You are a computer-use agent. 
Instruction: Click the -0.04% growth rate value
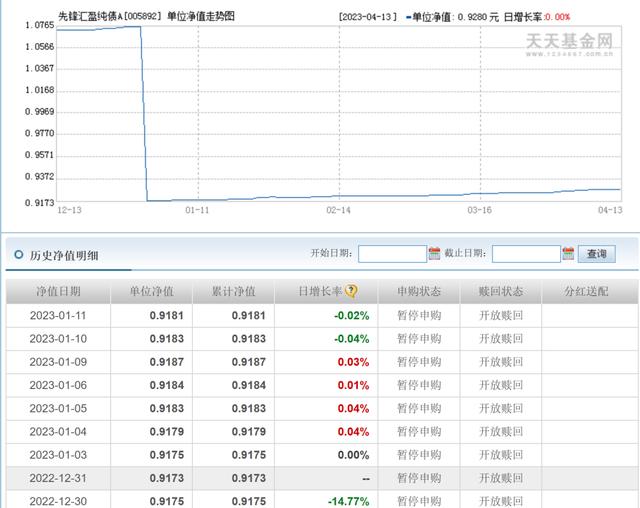[x=351, y=339]
